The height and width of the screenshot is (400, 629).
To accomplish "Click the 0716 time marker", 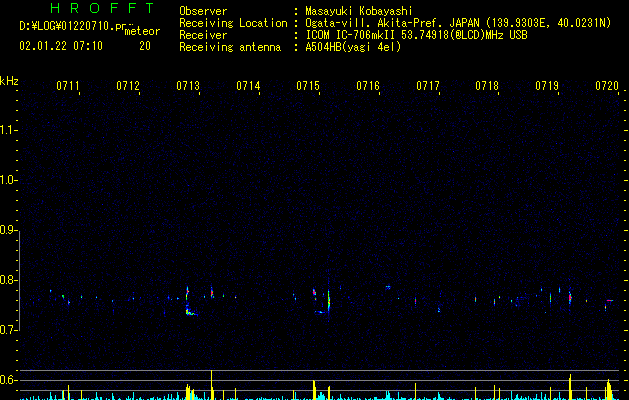I will (x=368, y=86).
